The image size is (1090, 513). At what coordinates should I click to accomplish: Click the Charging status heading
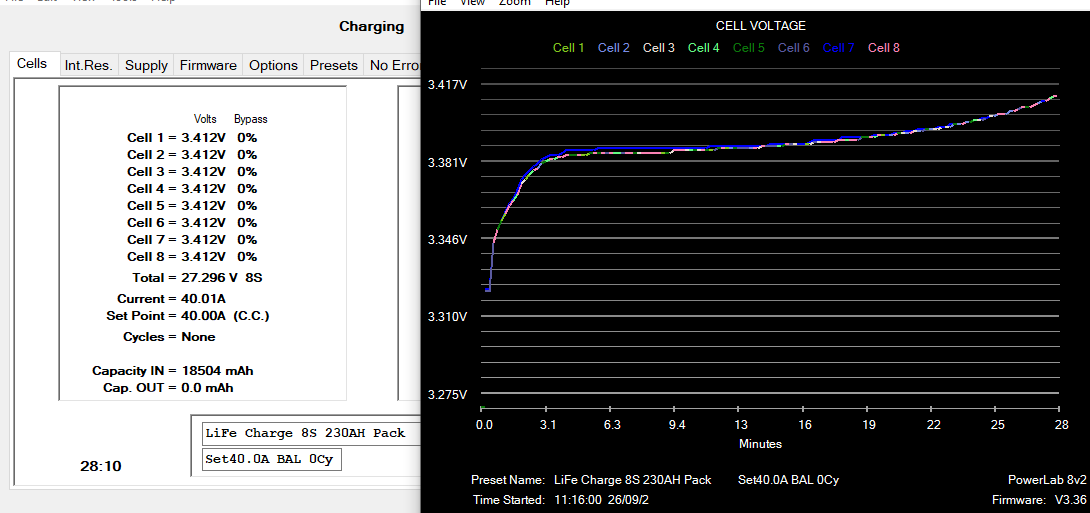pyautogui.click(x=371, y=27)
